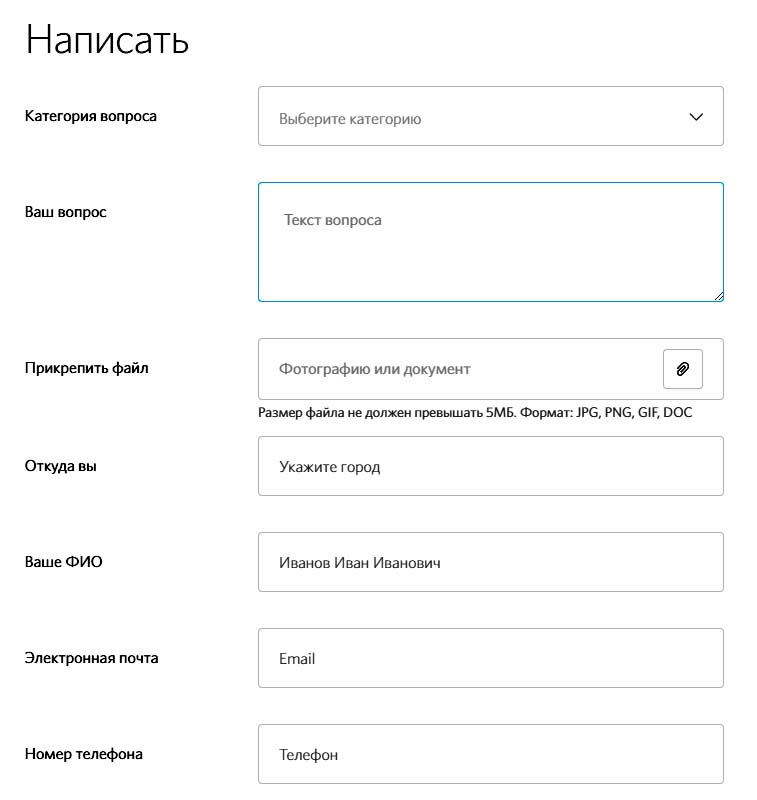Click the "Иванов Иван Иванович" name field

pyautogui.click(x=491, y=562)
